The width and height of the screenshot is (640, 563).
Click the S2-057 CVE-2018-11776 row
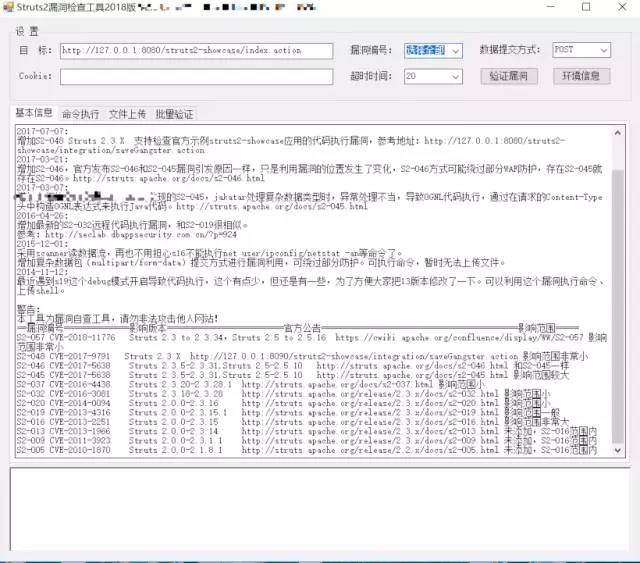pyautogui.click(x=312, y=342)
